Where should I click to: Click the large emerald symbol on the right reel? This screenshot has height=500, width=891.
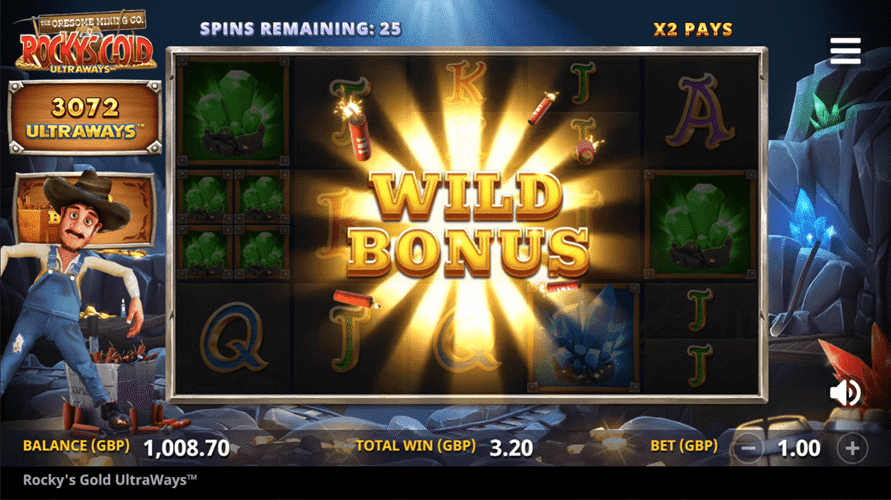point(700,224)
